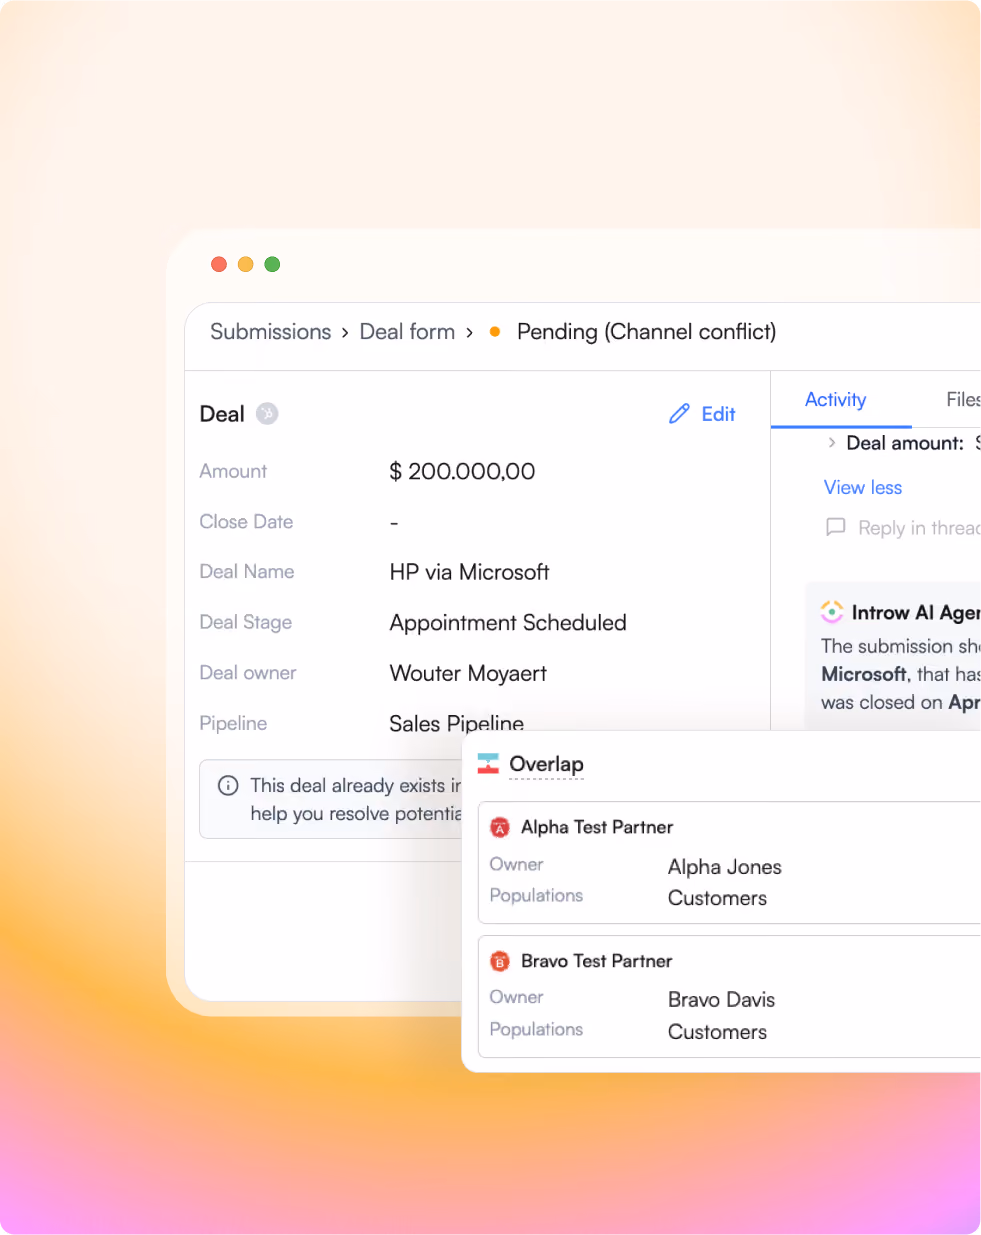The height and width of the screenshot is (1235, 981).
Task: Click the Amount field label
Action: tap(233, 471)
